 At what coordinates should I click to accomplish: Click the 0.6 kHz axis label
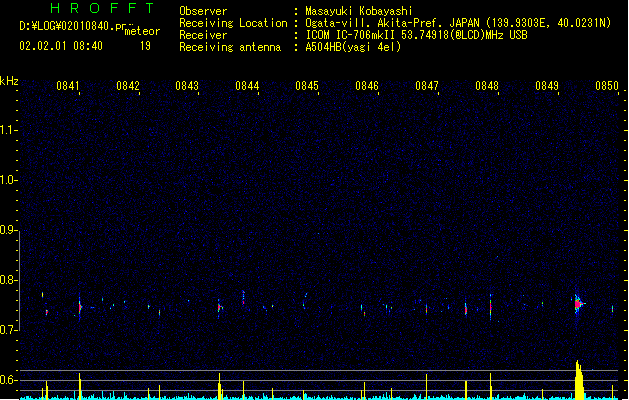click(x=8, y=380)
